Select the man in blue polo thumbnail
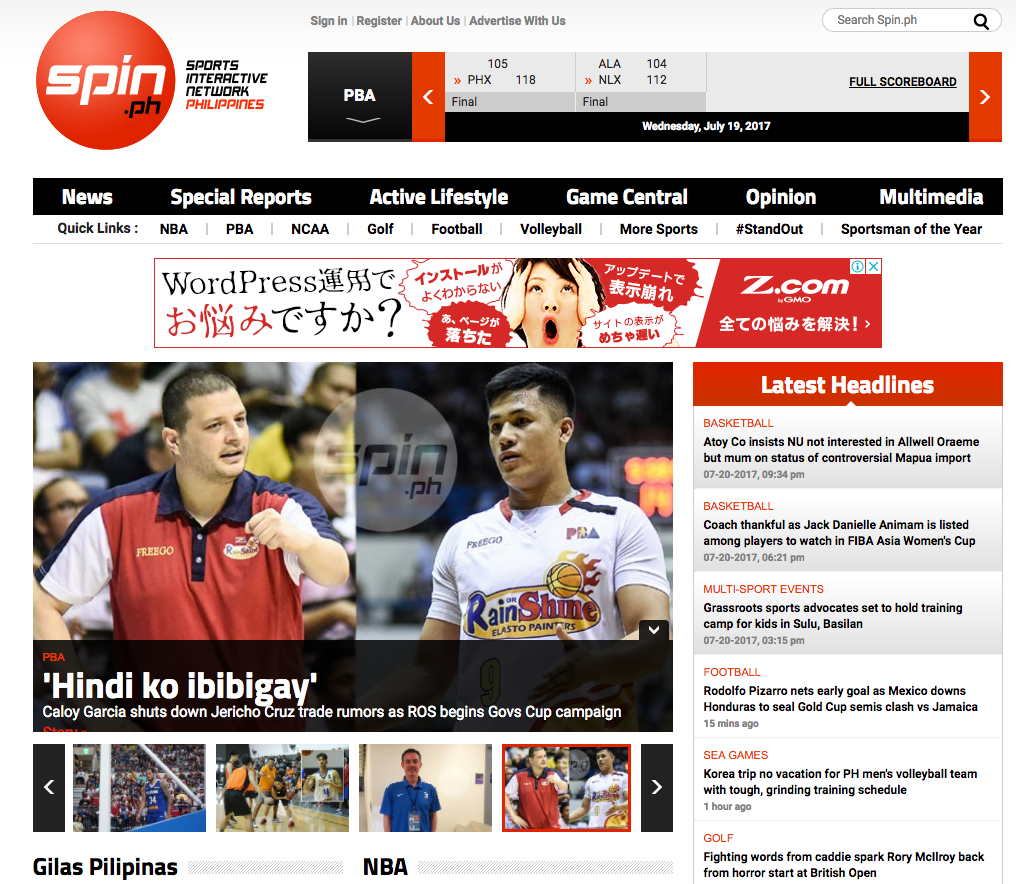 tap(425, 787)
